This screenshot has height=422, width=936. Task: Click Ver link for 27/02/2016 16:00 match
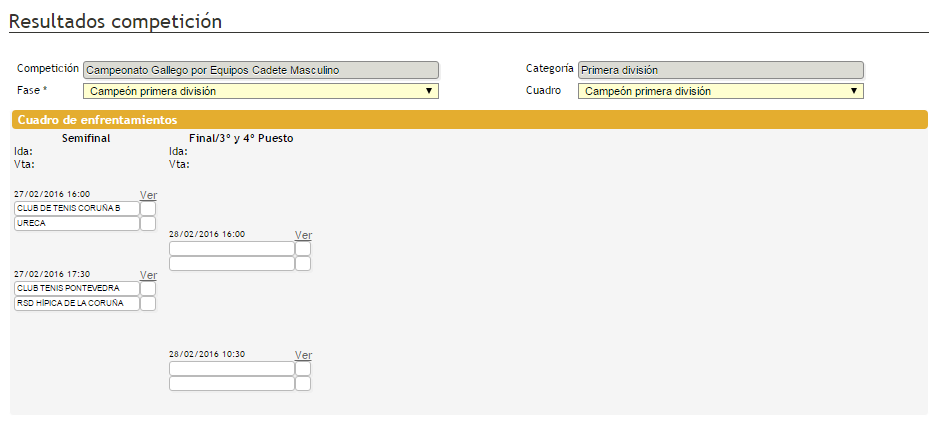click(x=148, y=195)
